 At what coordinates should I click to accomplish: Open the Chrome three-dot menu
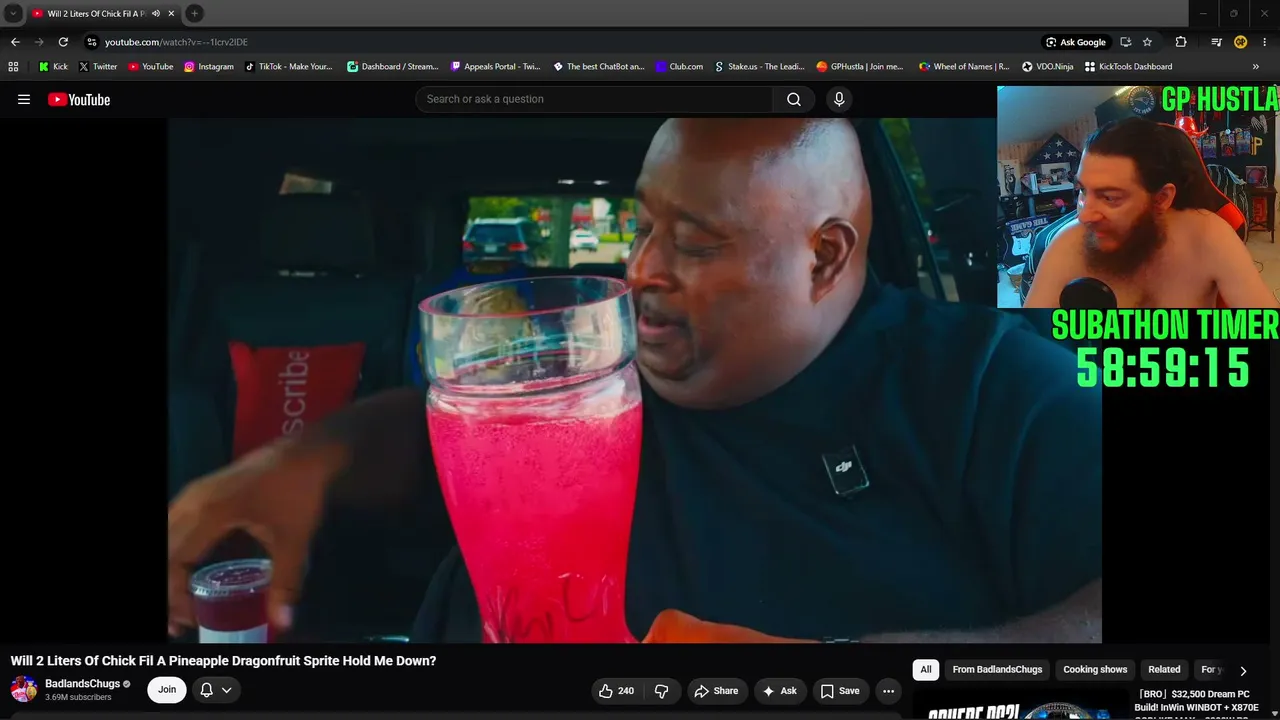[x=1265, y=42]
